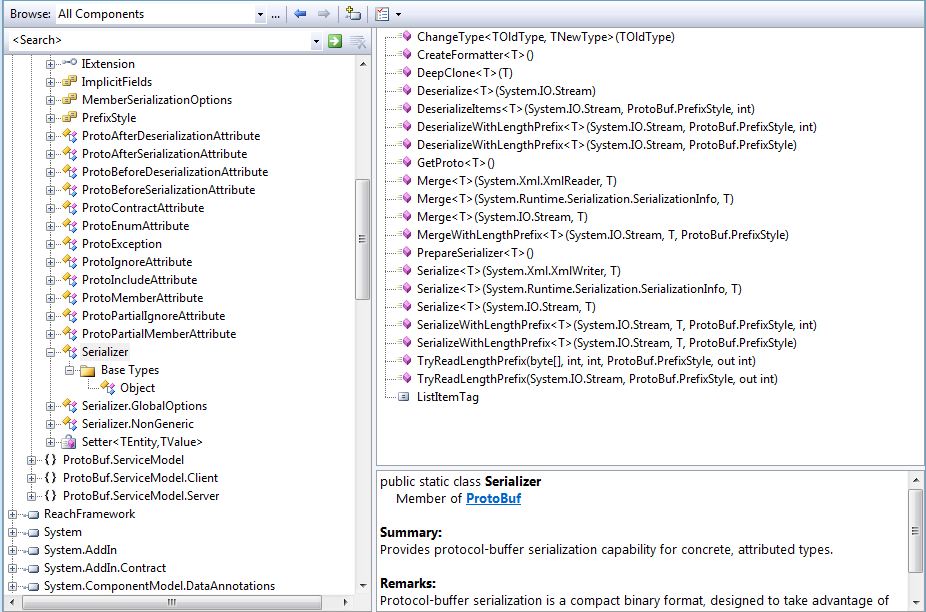
Task: Expand the System.AddIn.Contract assembly
Action: 12,568
